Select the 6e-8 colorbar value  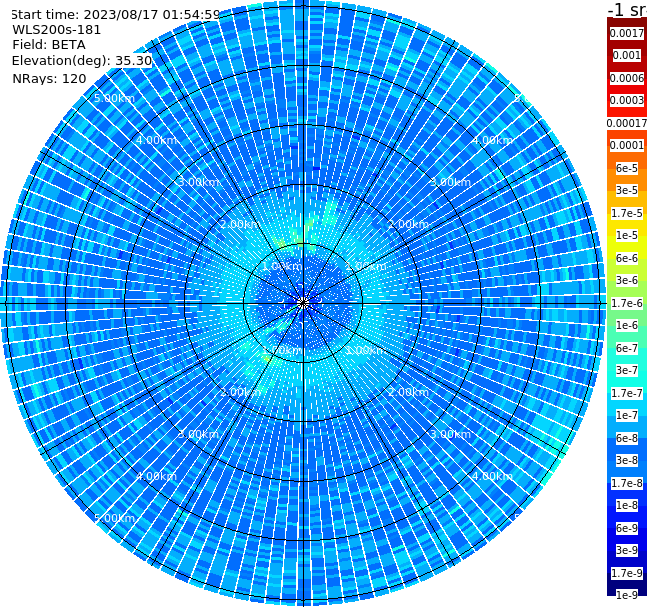(627, 438)
